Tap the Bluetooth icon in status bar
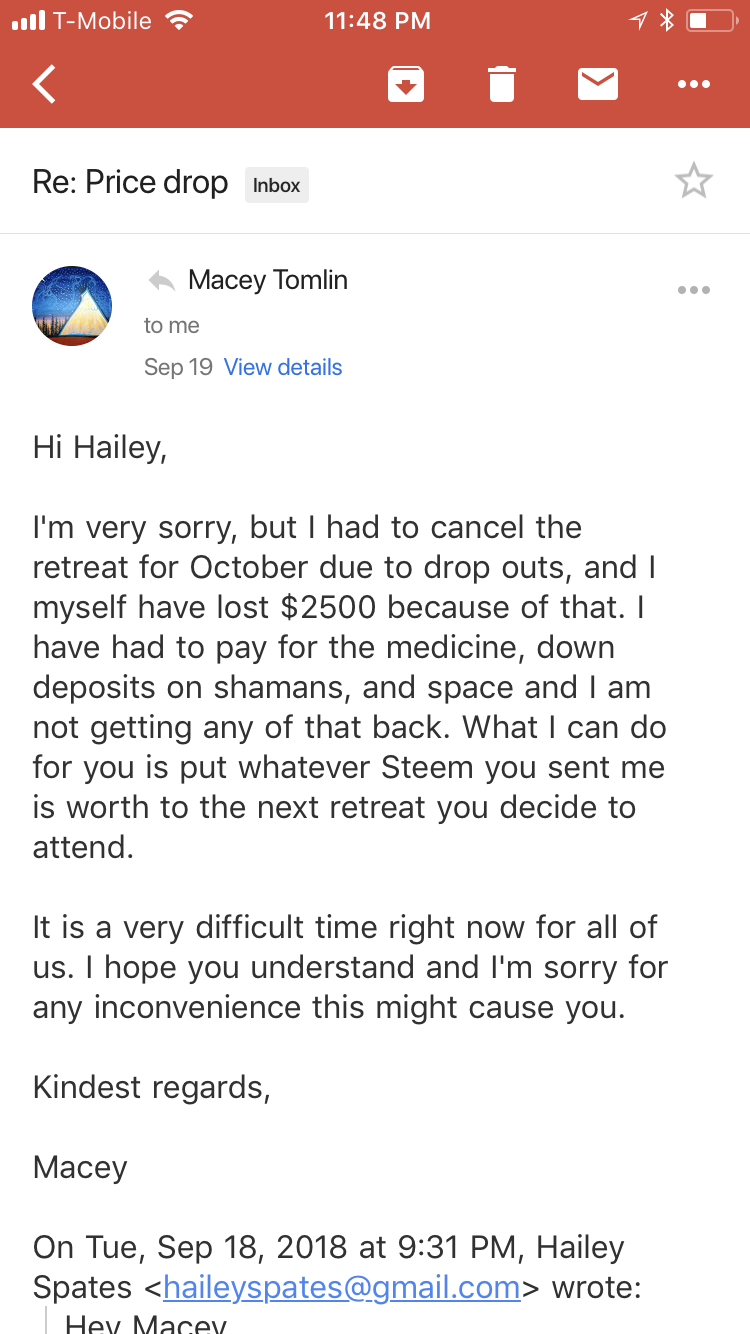This screenshot has width=750, height=1334. pos(667,20)
